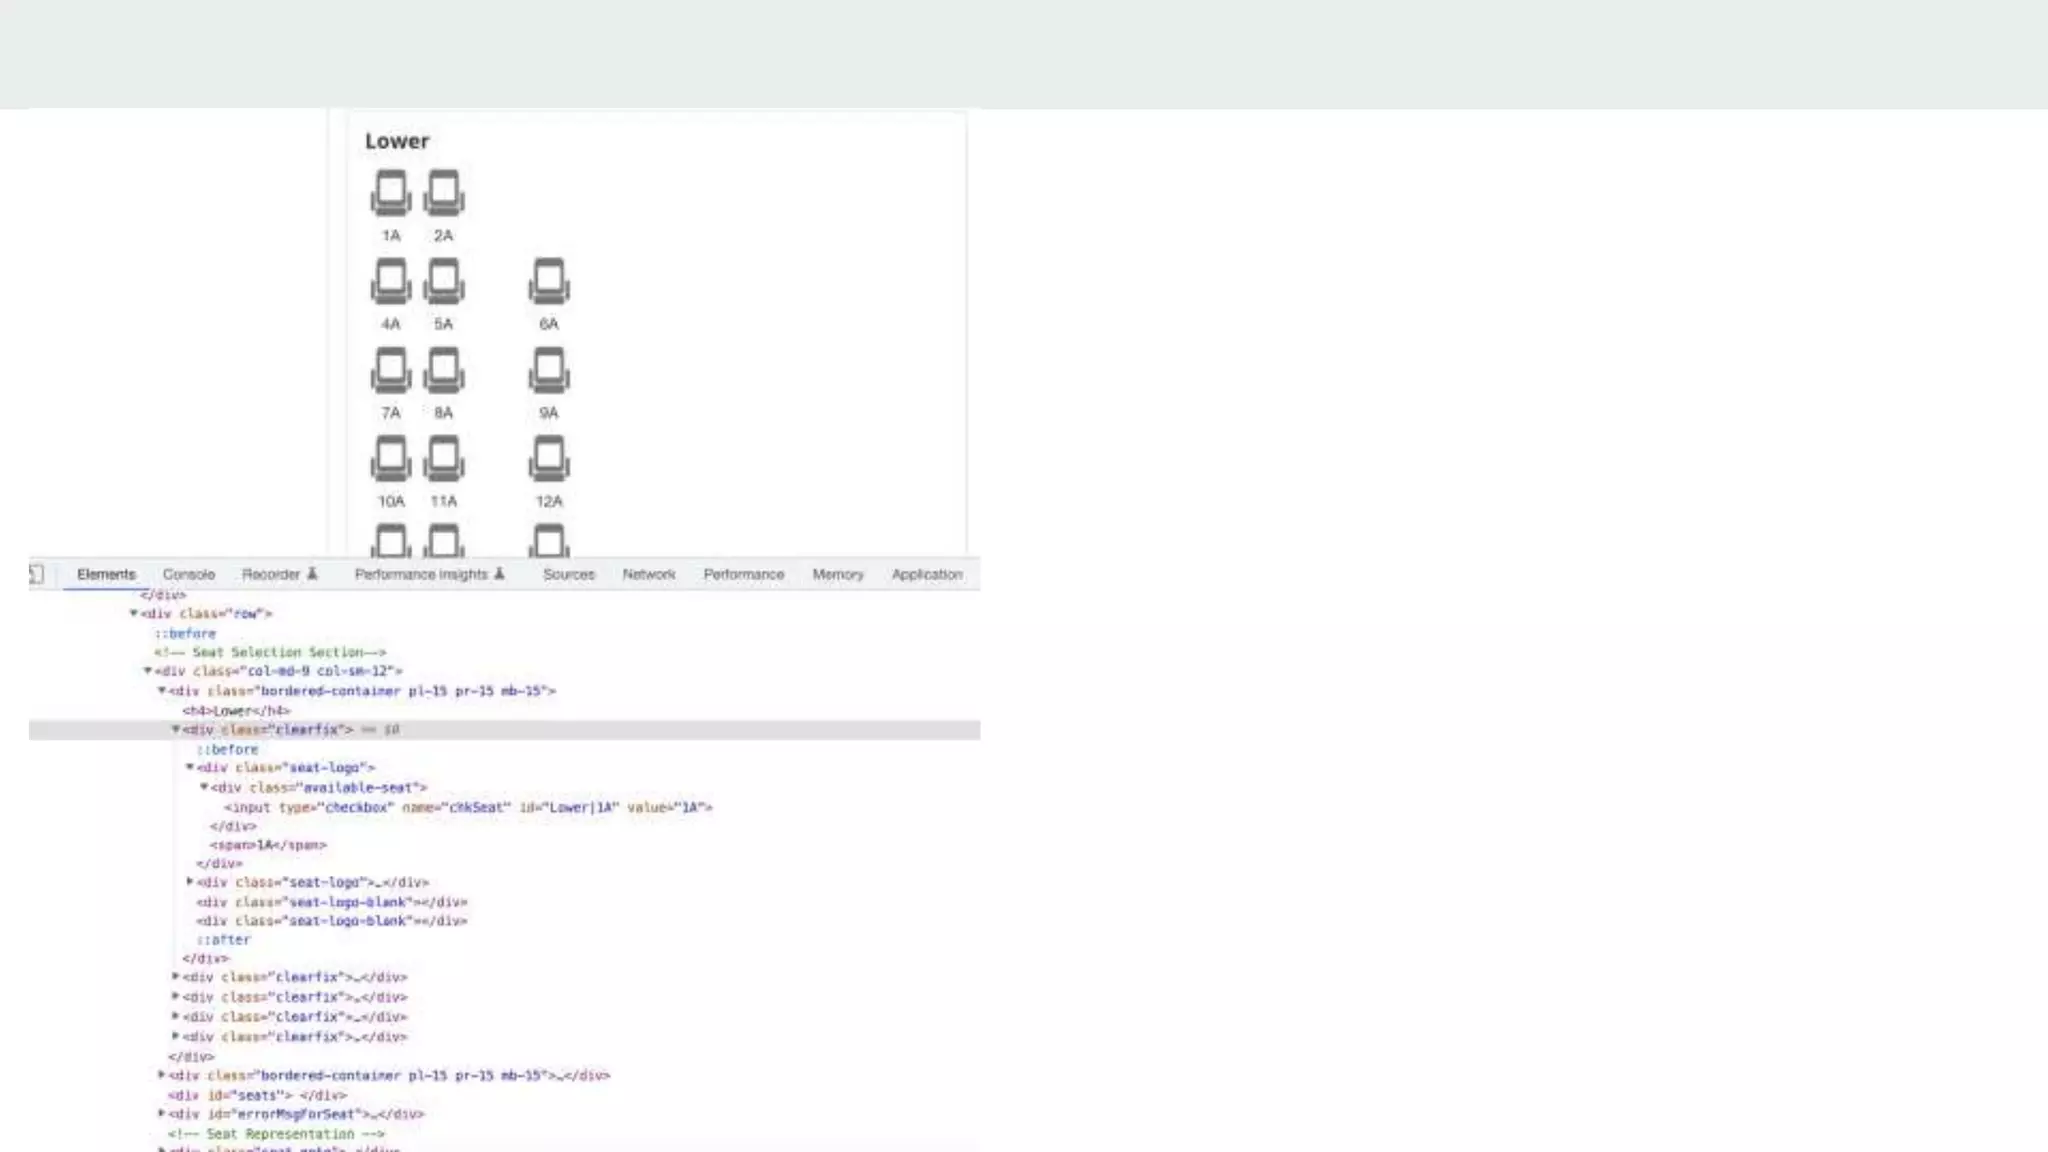Viewport: 2048px width, 1152px height.
Task: Click the element inspector icon in DevTools
Action: [x=36, y=574]
